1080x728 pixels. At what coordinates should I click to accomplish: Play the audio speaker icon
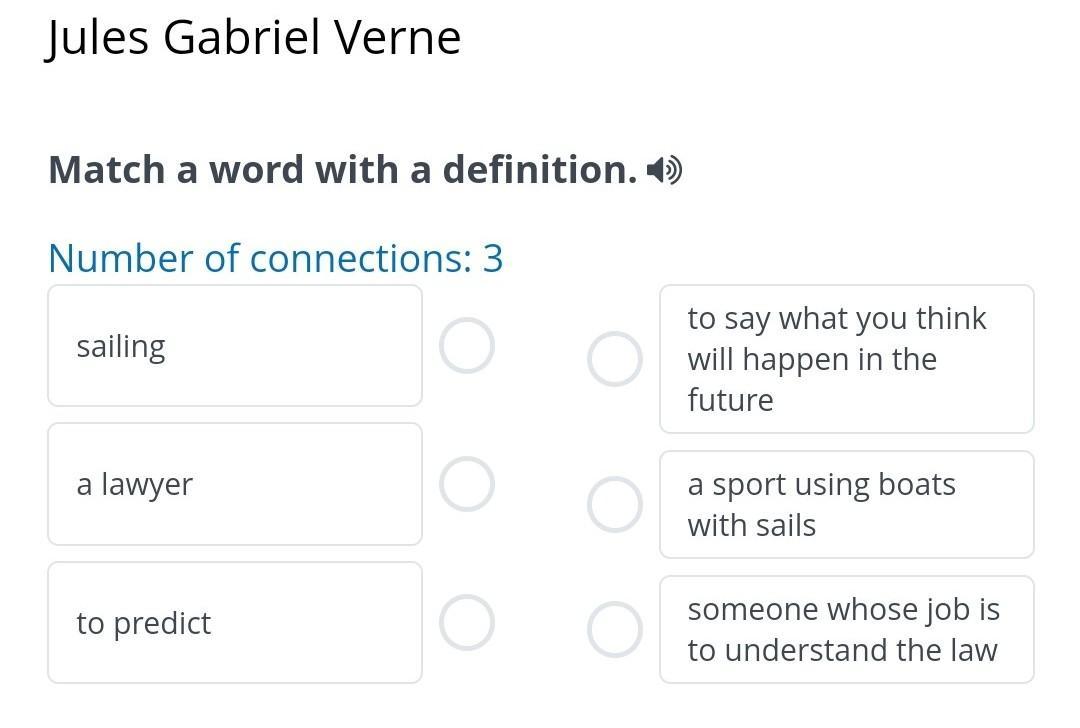click(664, 171)
